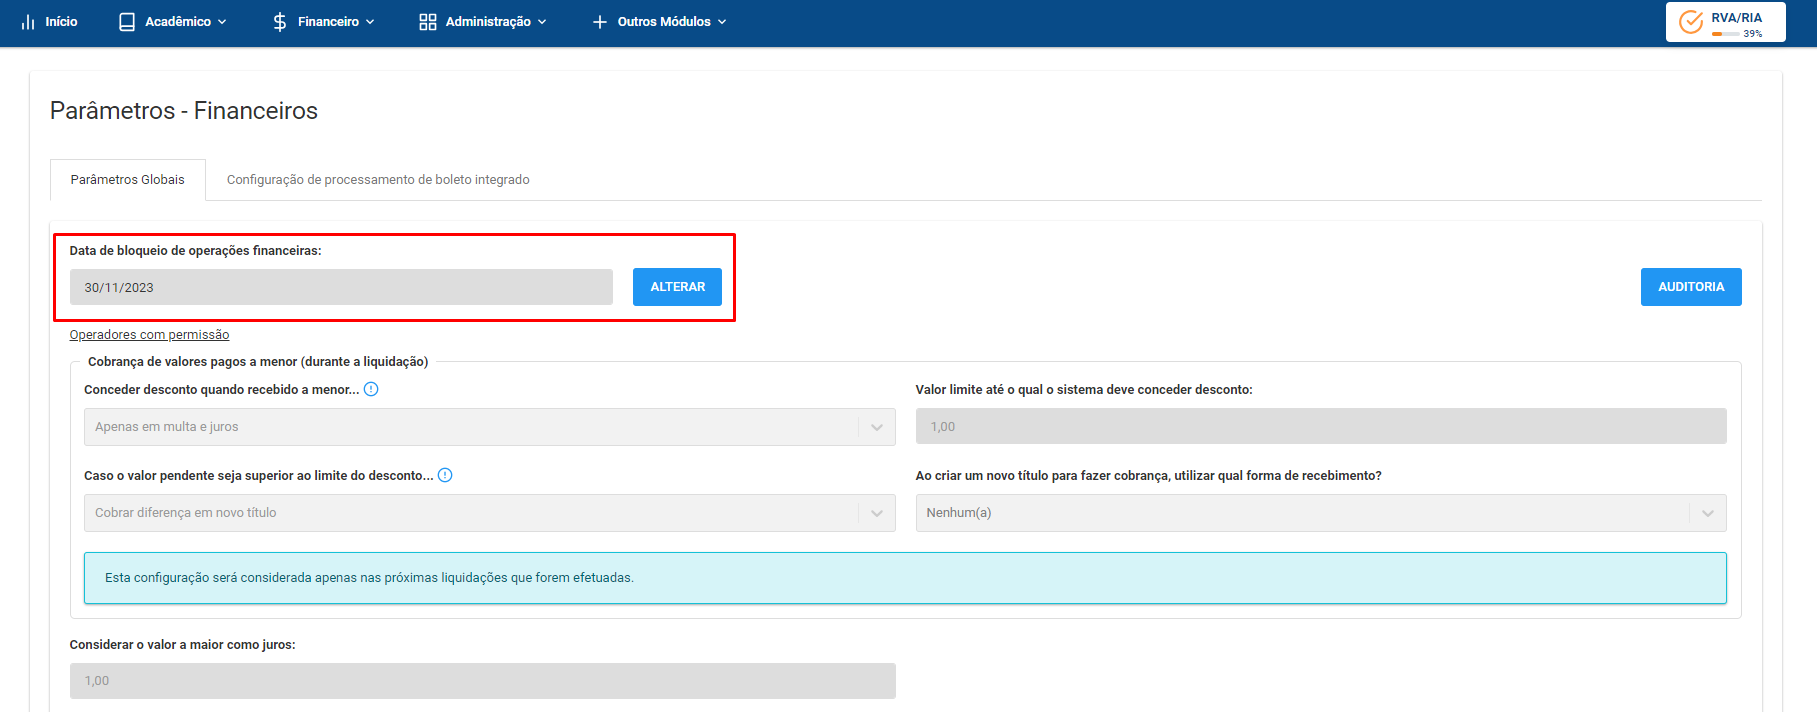The image size is (1817, 712).
Task: Click the Financeiro dollar sign icon
Action: (280, 22)
